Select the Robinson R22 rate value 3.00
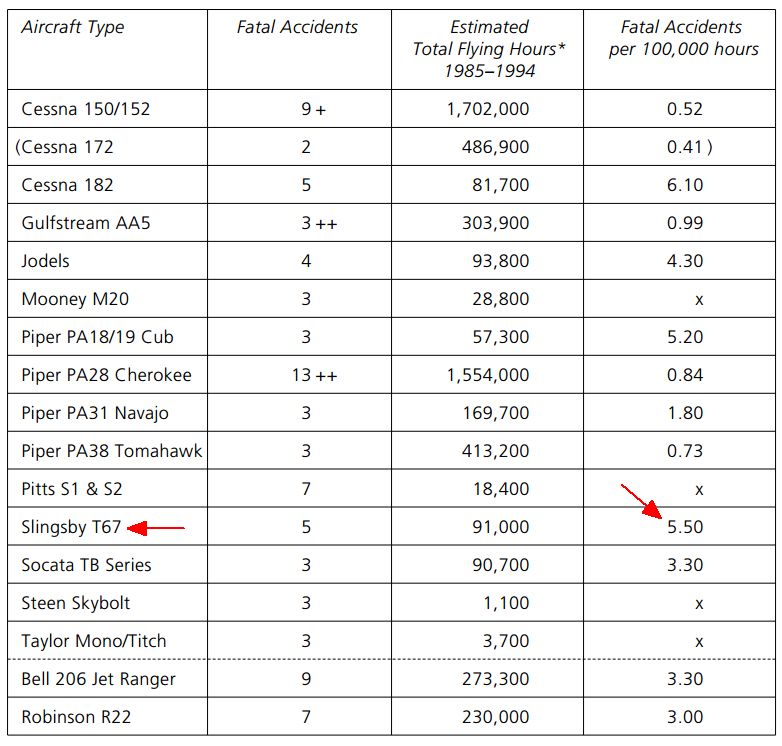The image size is (782, 746). (x=685, y=717)
